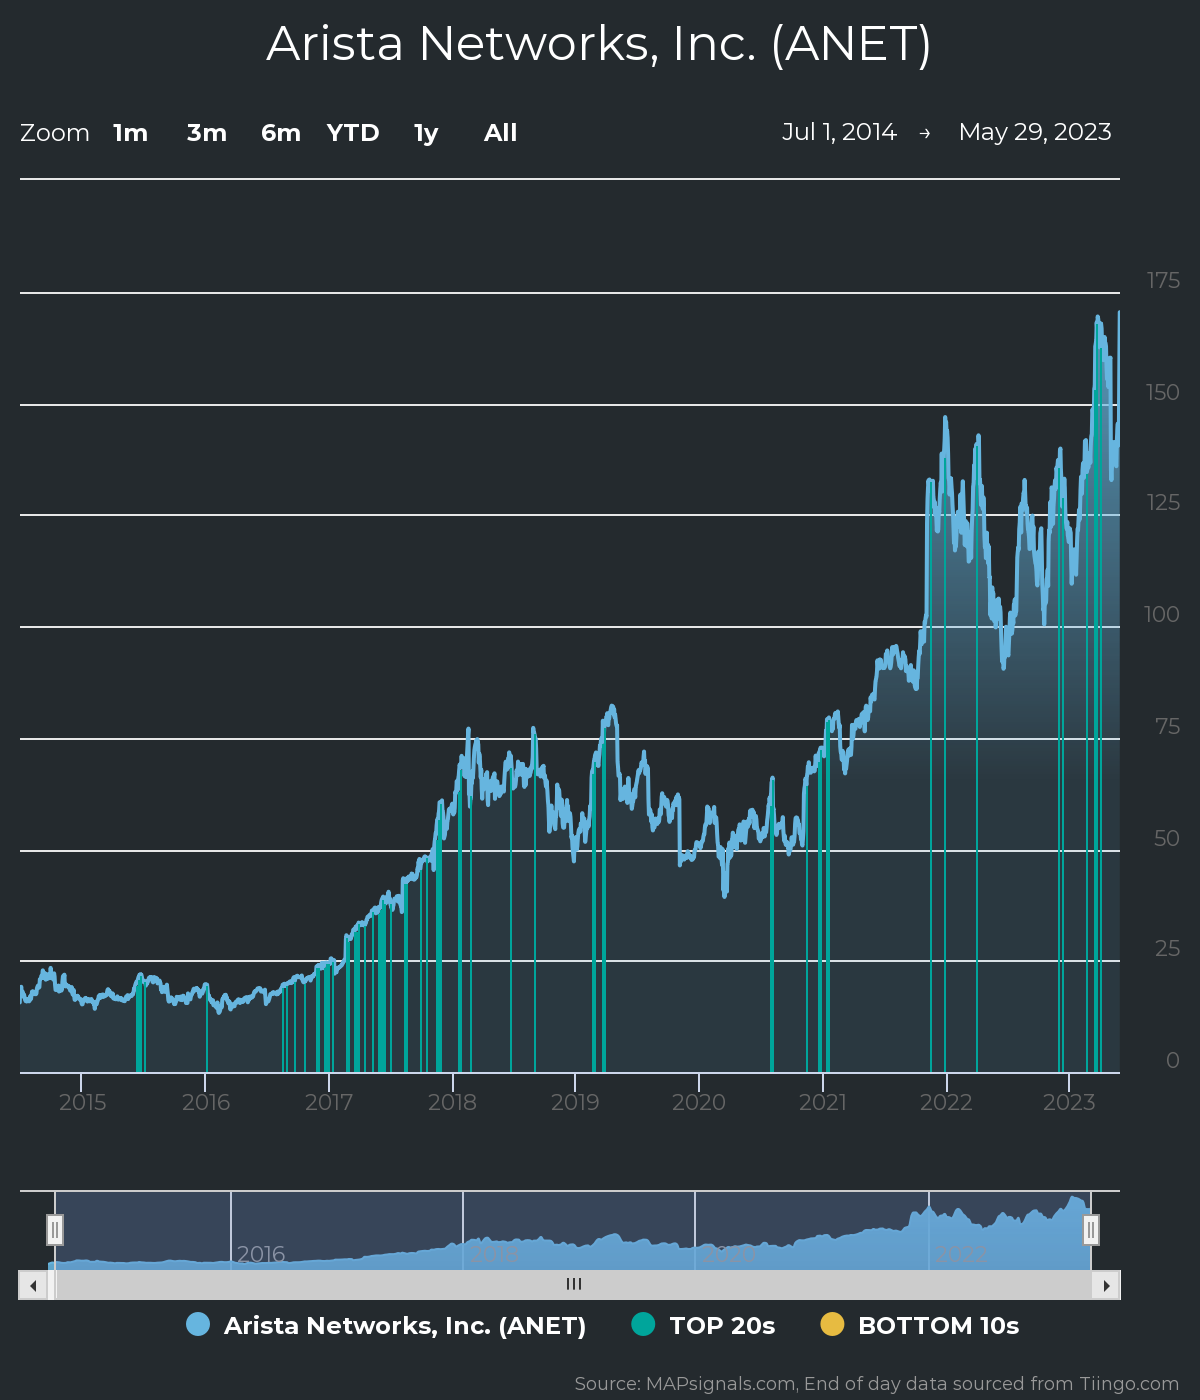1200x1400 pixels.
Task: Click the navigator left range handle
Action: tap(55, 1229)
